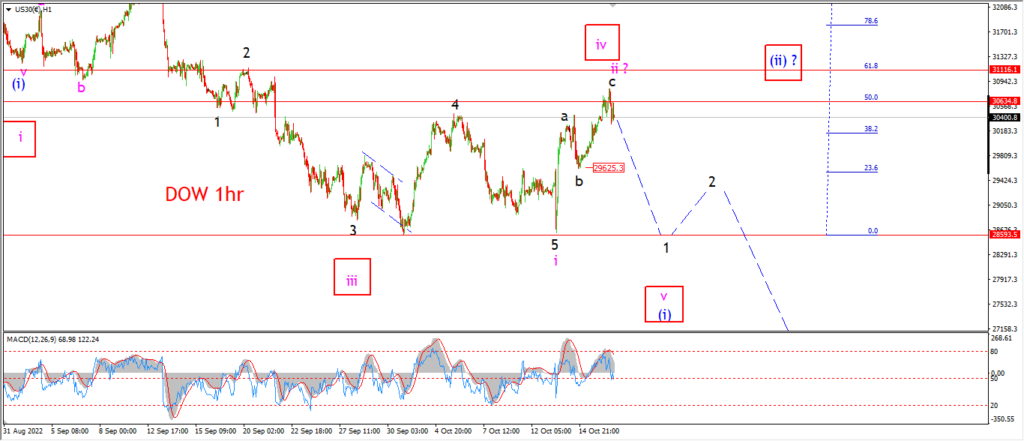This screenshot has width=1024, height=441.
Task: Click the current price 30400.8 label
Action: [x=1004, y=118]
